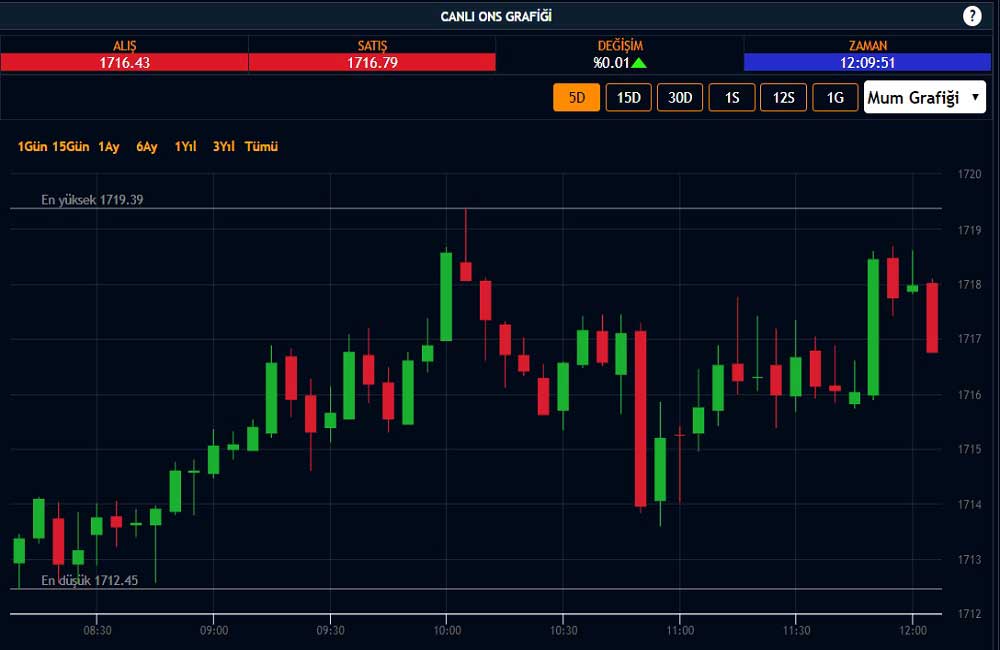Click the 10:00 time axis label
Screen dimensions: 1000x650
[447, 631]
